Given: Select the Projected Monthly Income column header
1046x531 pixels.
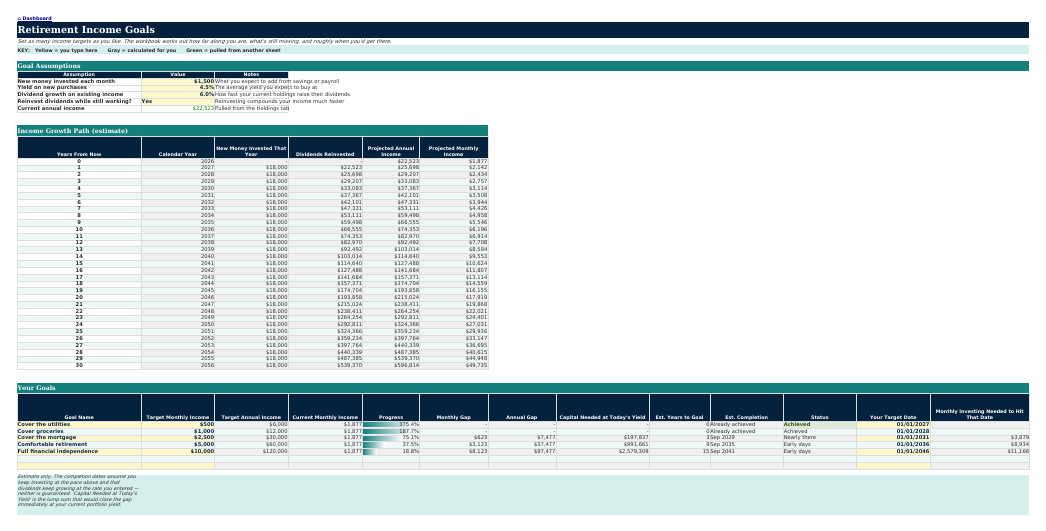Looking at the screenshot, I should pyautogui.click(x=454, y=147).
